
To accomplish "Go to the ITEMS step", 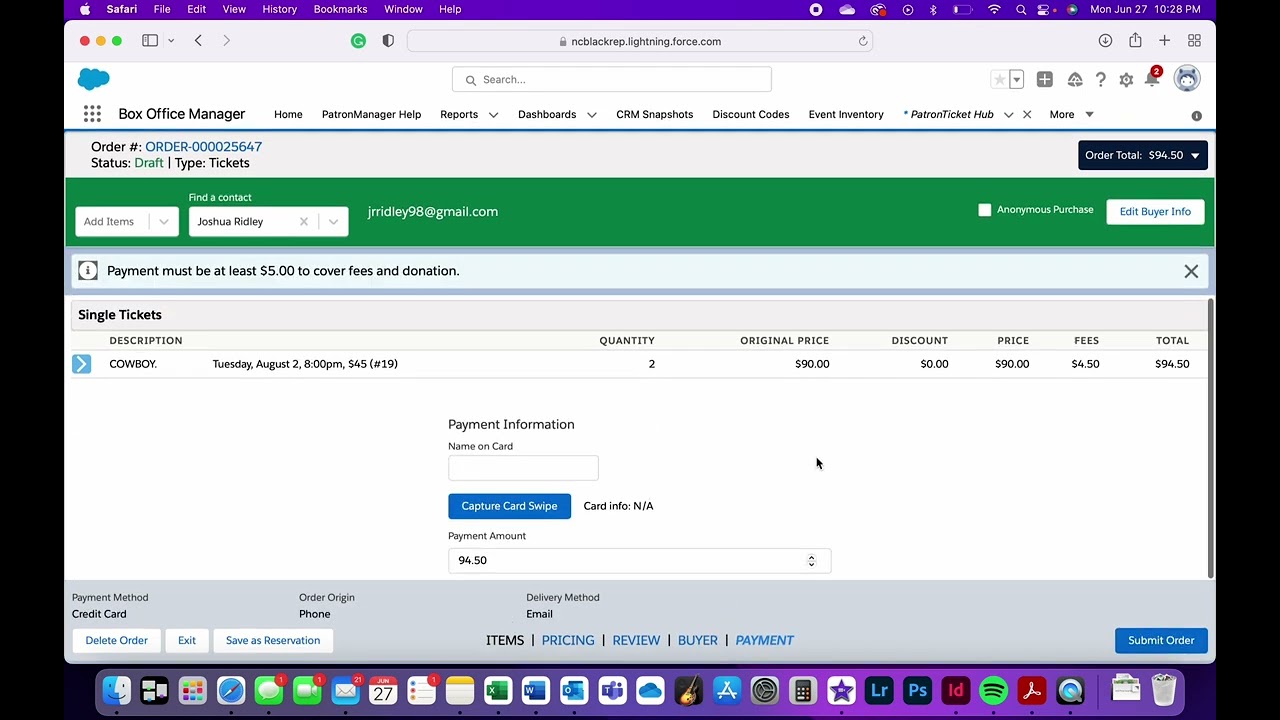I will coord(505,640).
